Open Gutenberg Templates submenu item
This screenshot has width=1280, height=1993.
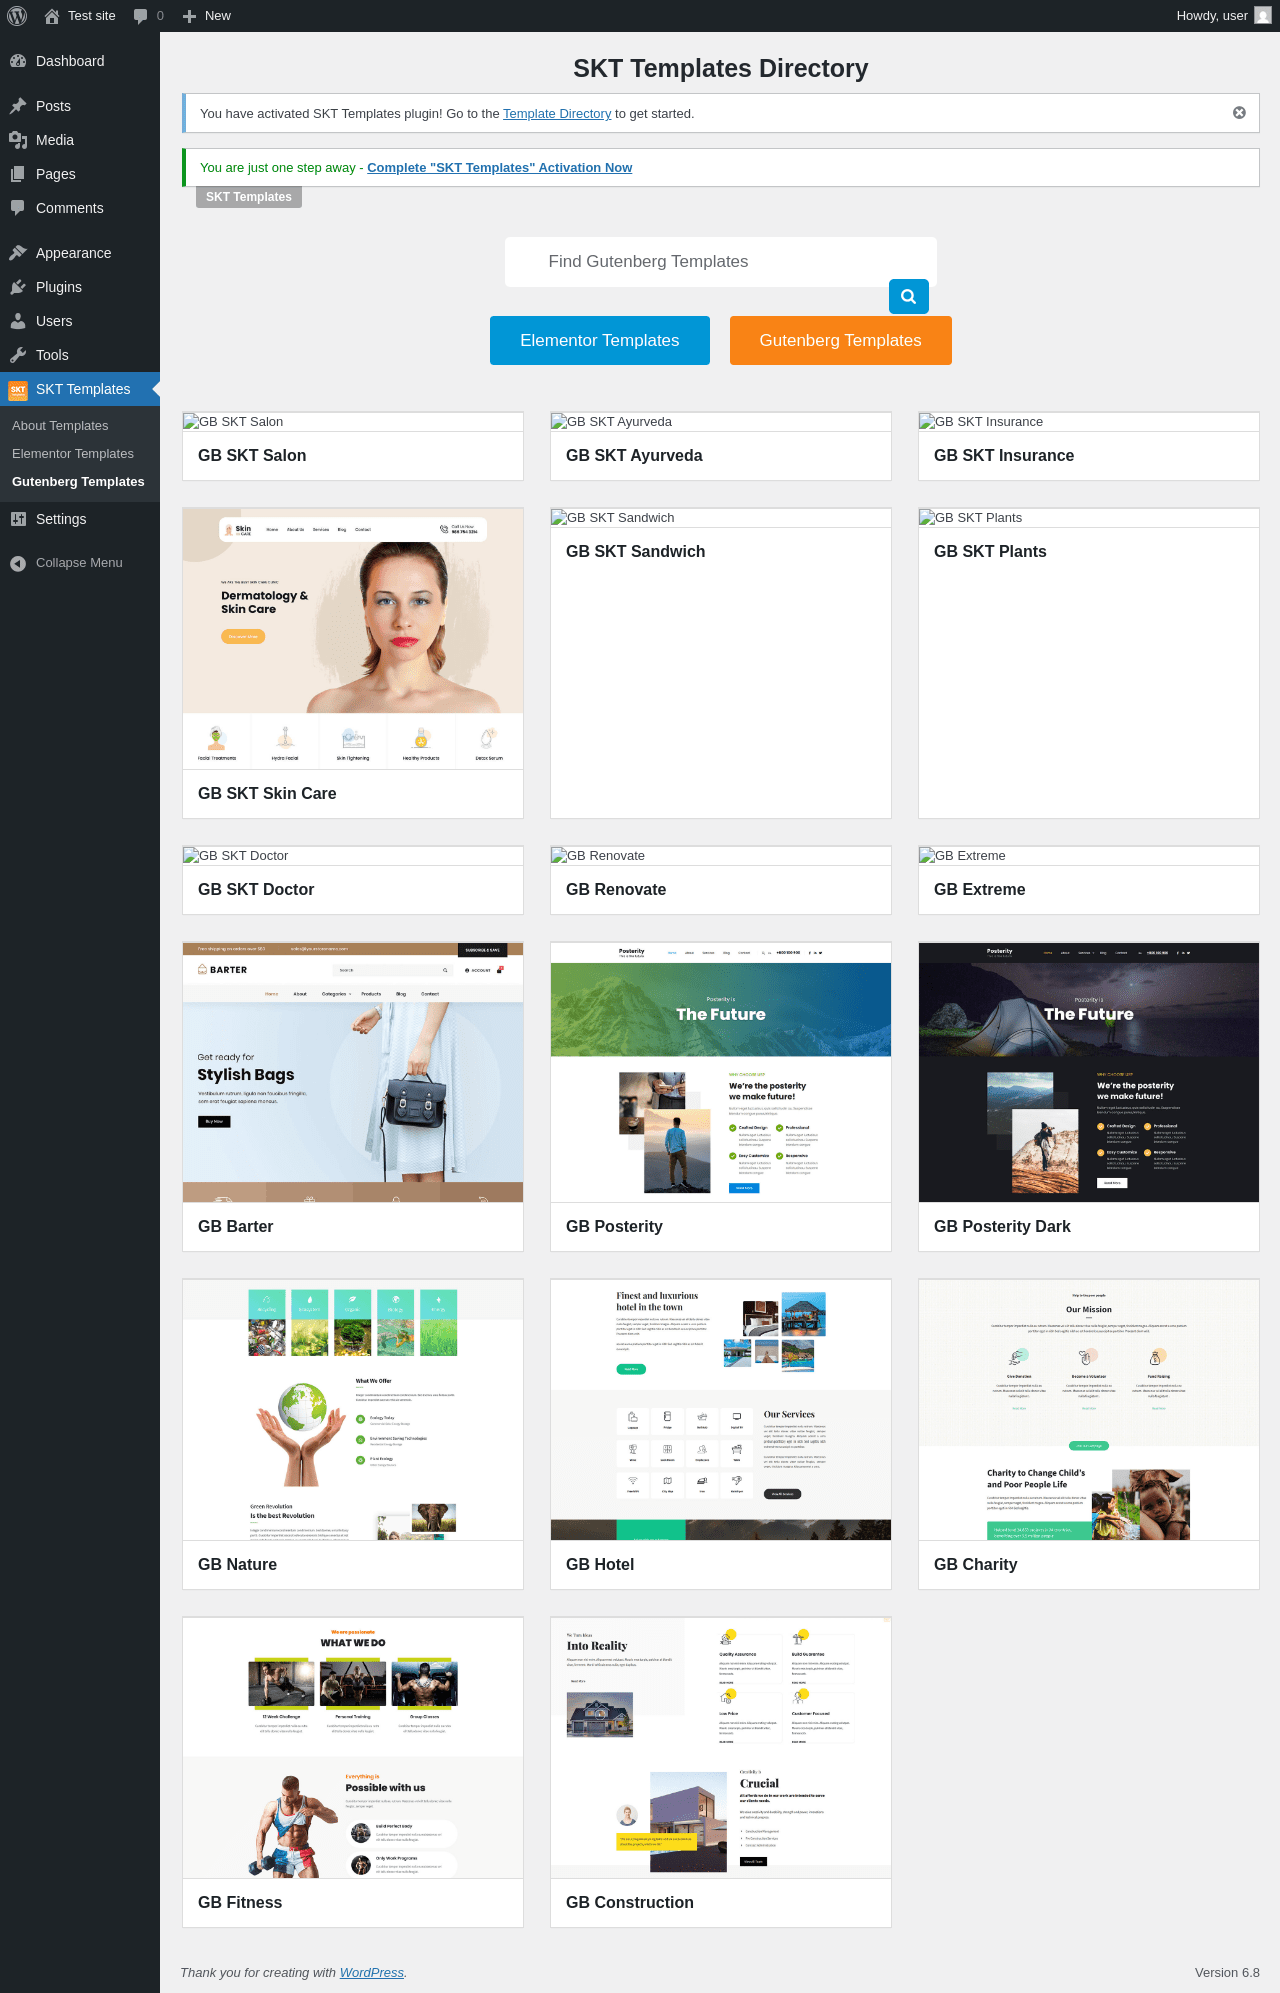(78, 482)
